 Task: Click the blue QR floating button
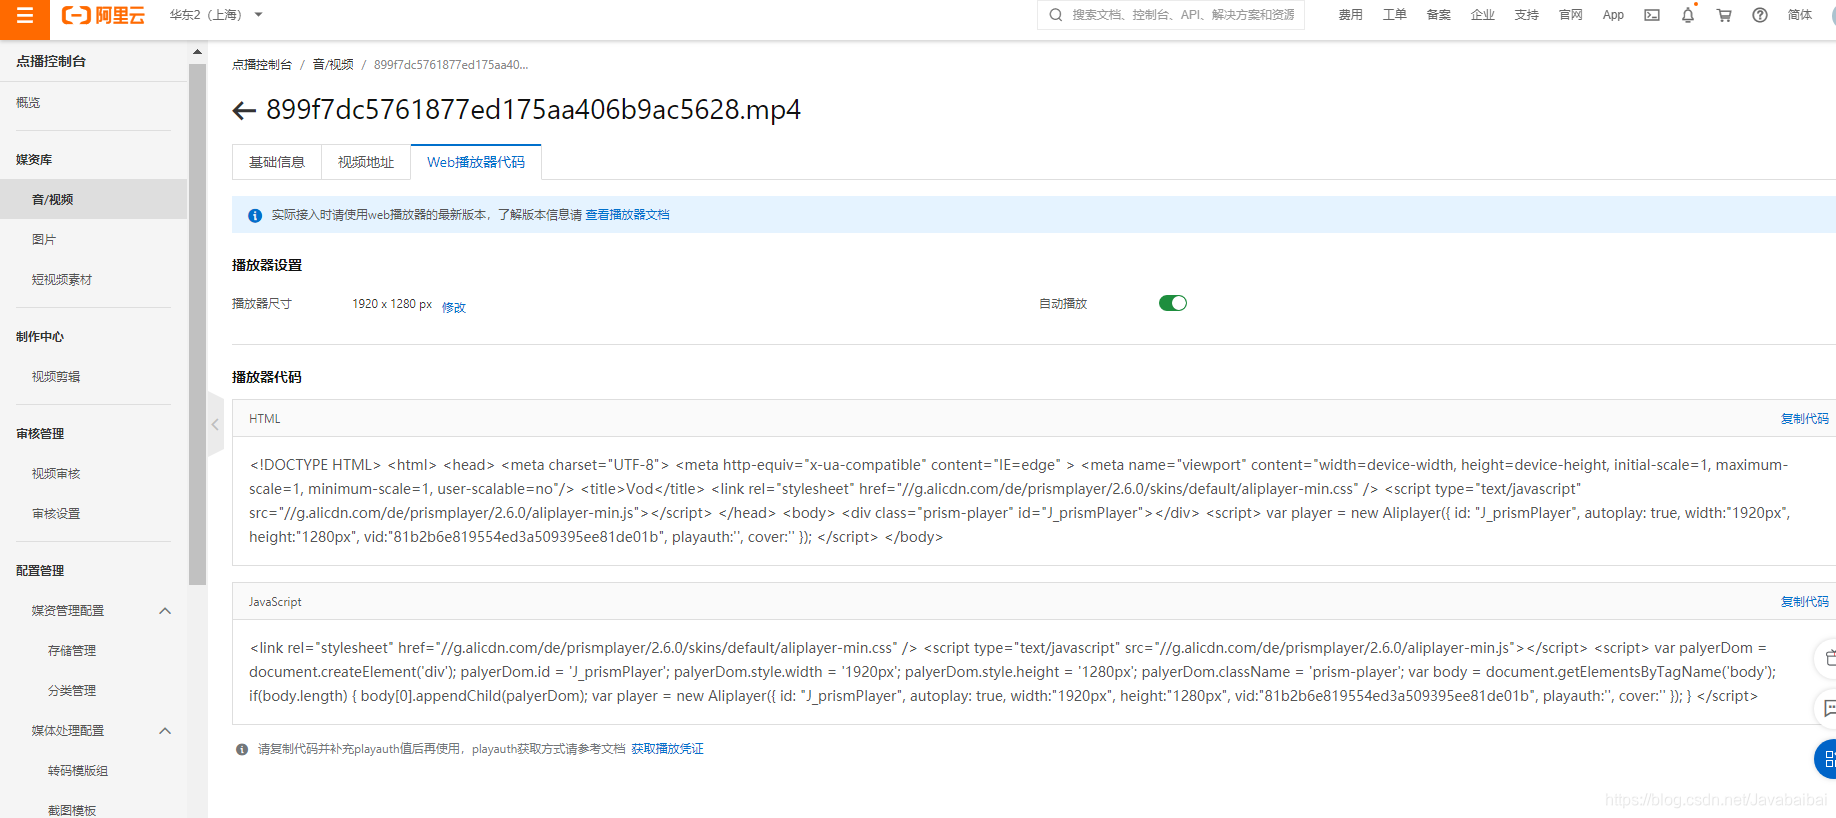[1826, 759]
